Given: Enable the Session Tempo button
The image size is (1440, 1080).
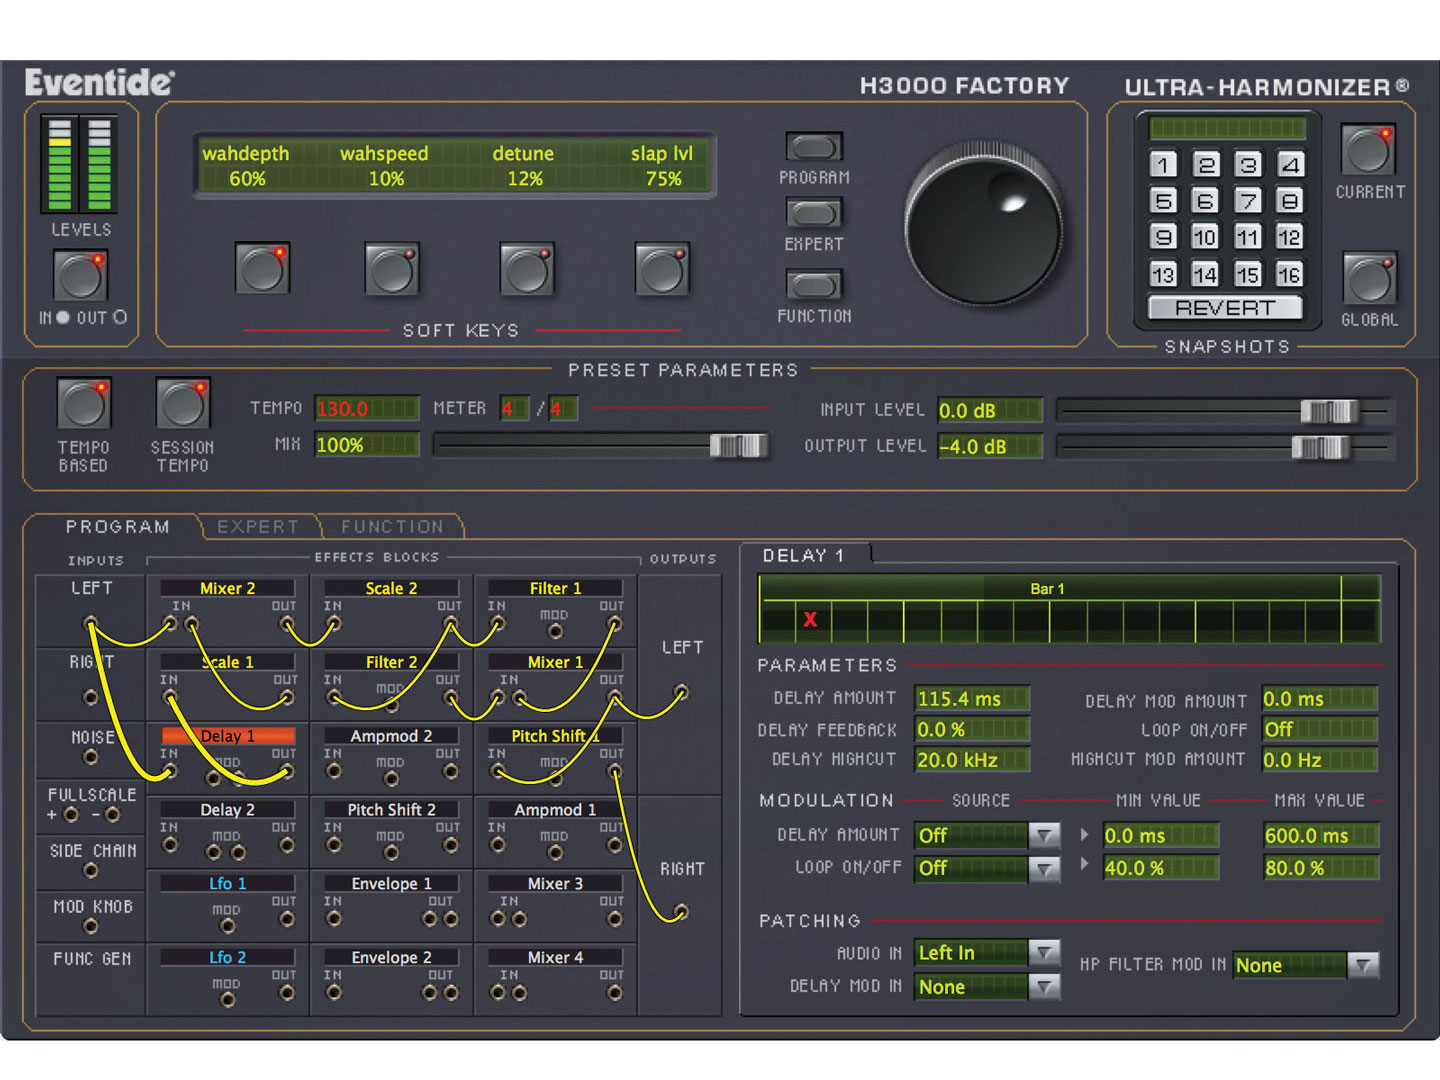Looking at the screenshot, I should tap(183, 403).
